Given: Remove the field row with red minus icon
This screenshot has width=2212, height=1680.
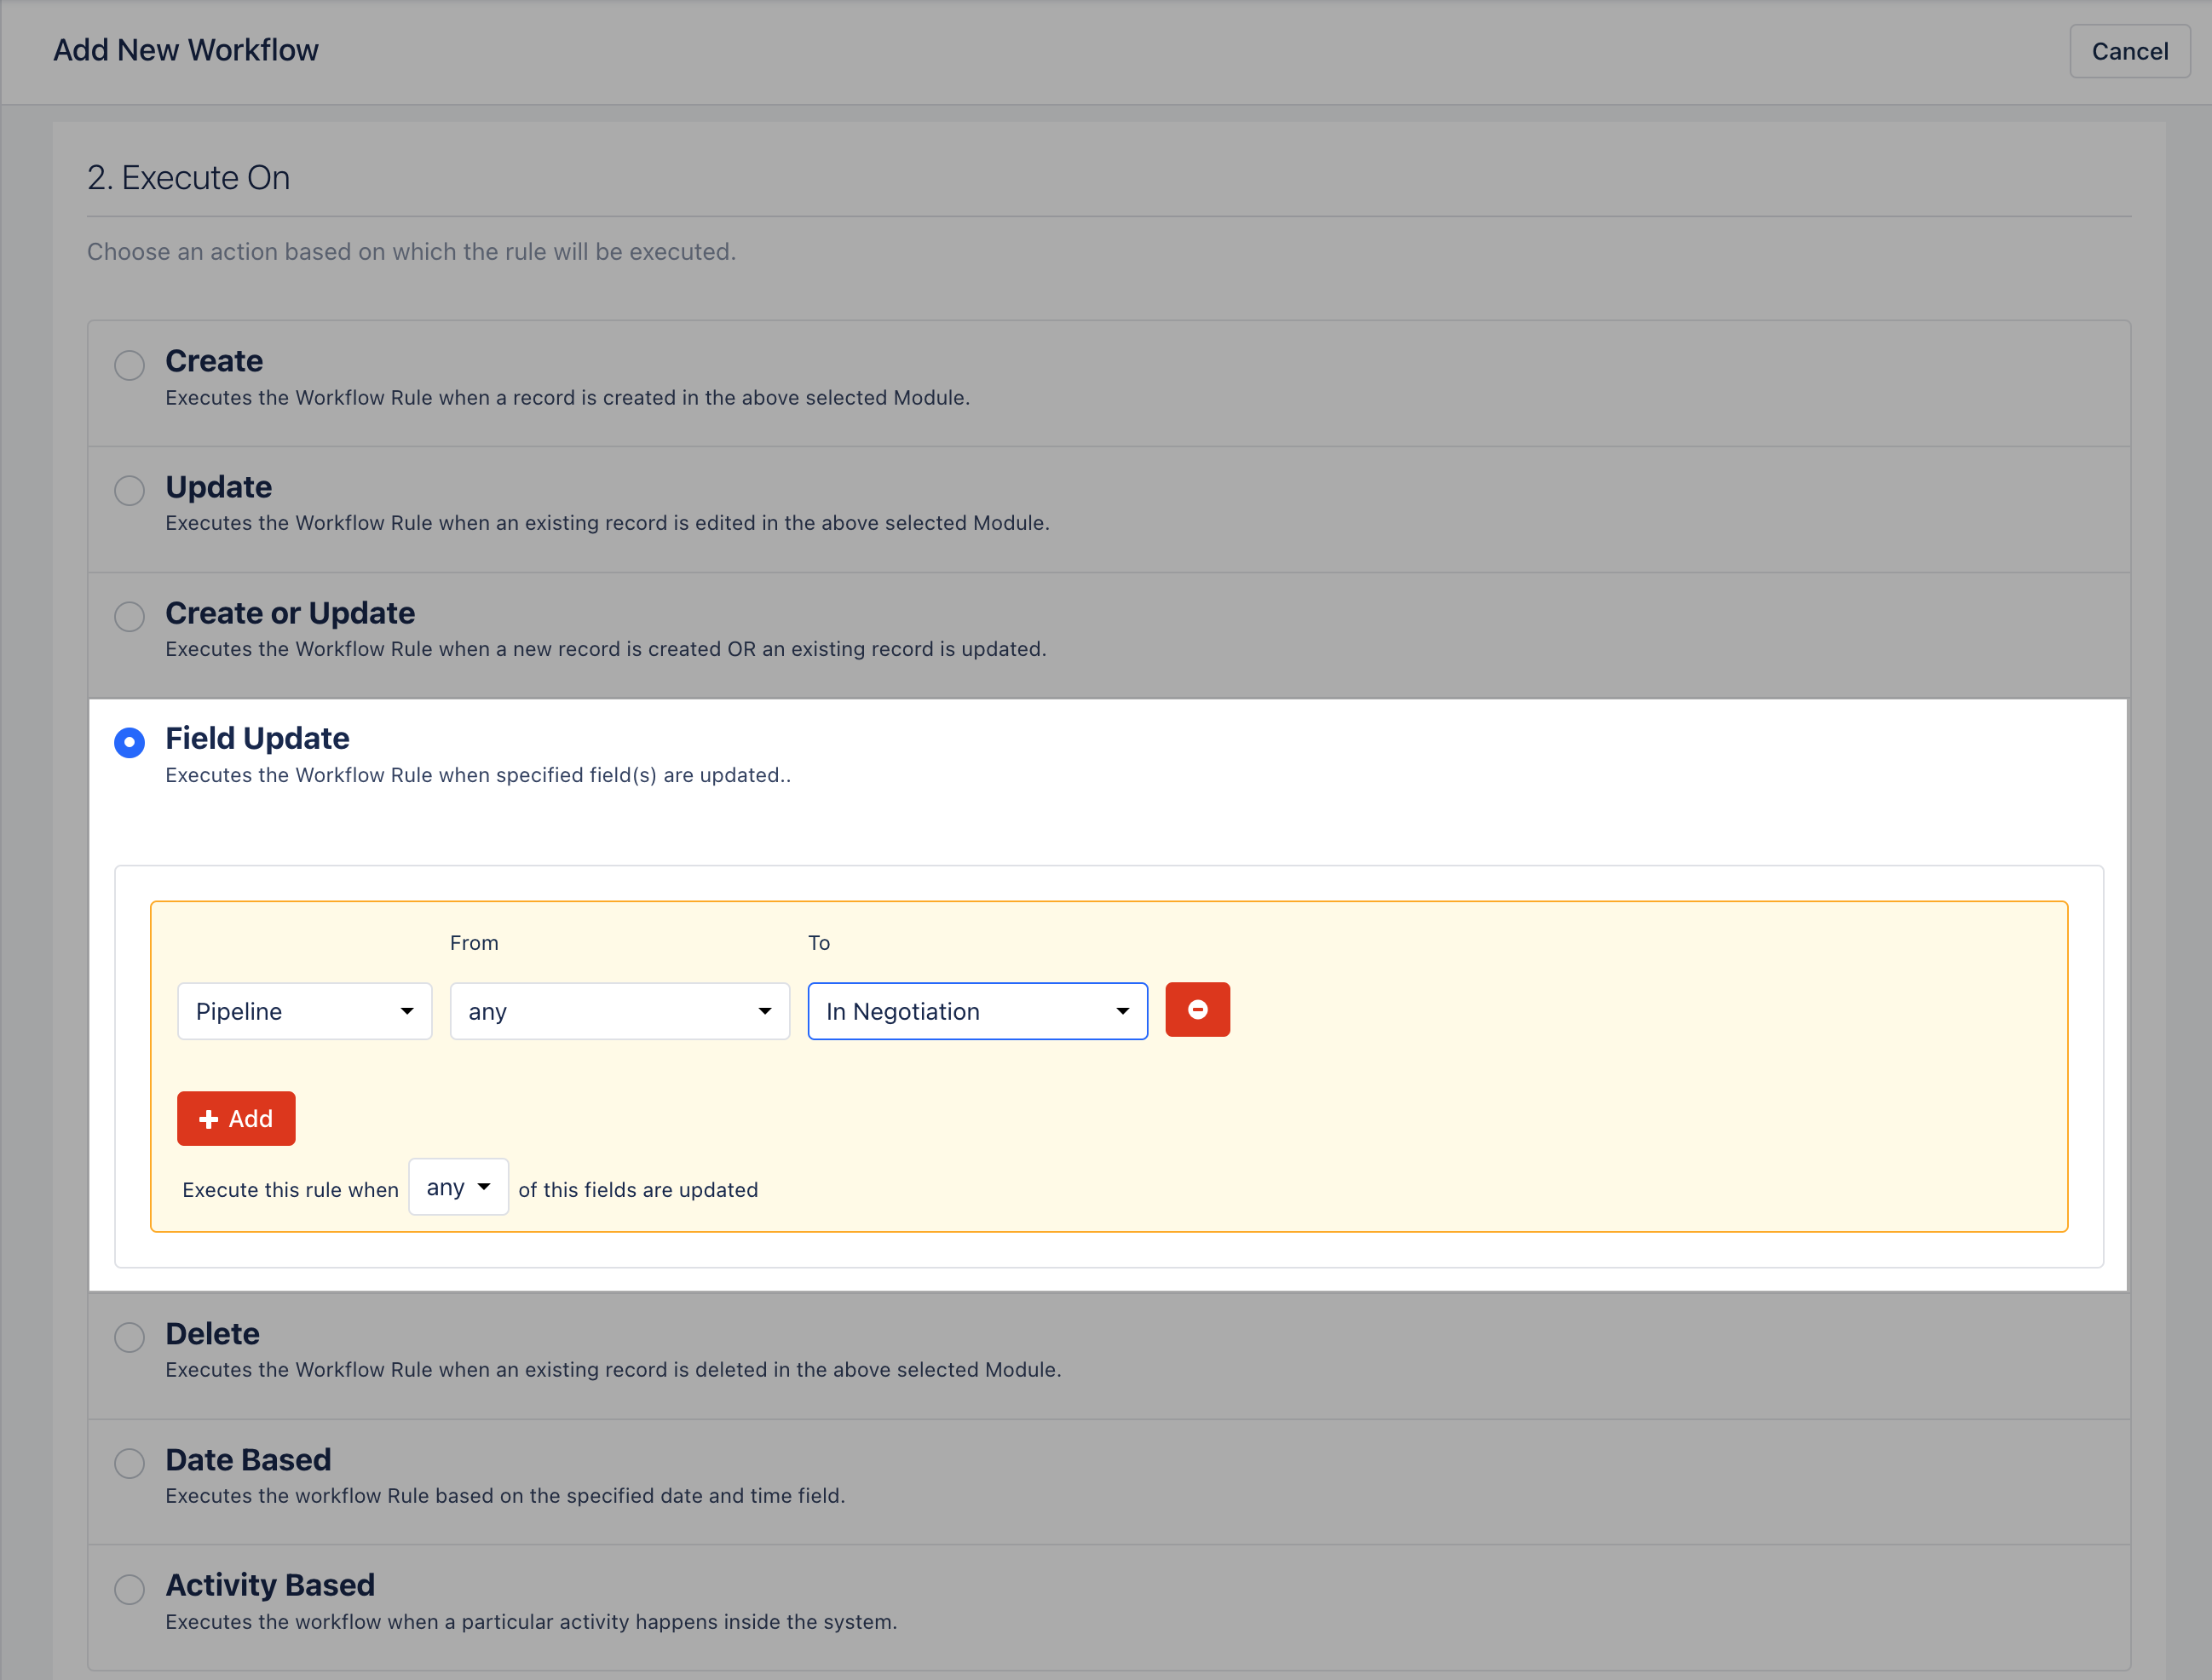Looking at the screenshot, I should pos(1198,1010).
